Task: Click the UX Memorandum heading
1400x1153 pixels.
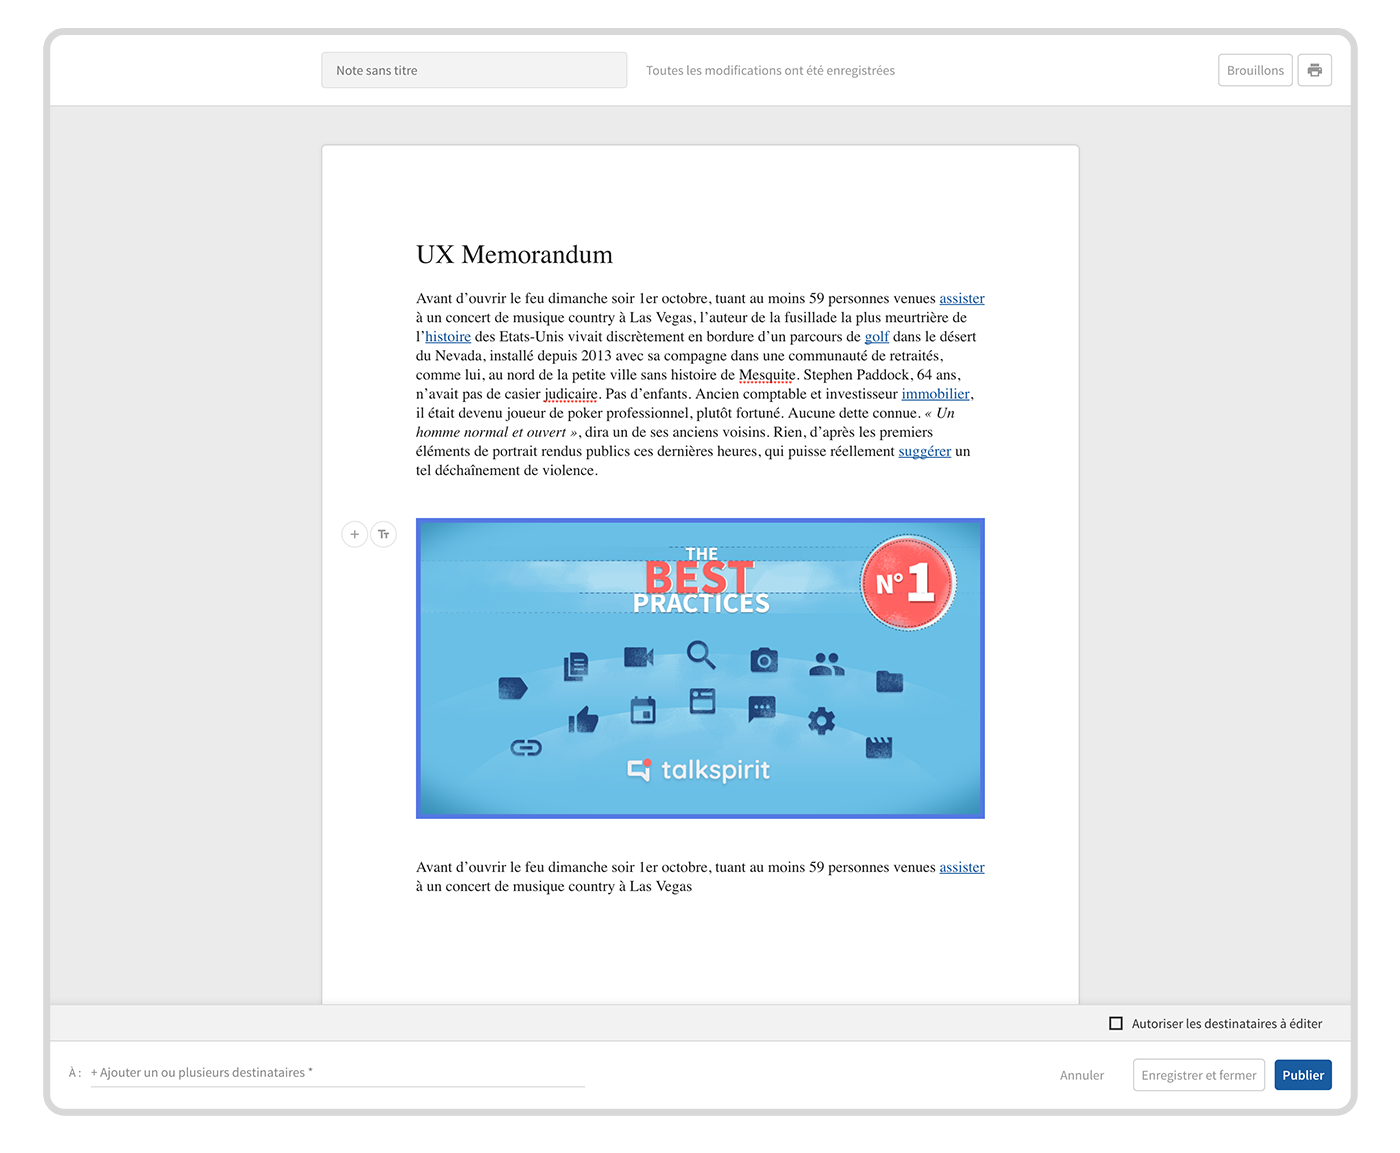Action: (x=514, y=255)
